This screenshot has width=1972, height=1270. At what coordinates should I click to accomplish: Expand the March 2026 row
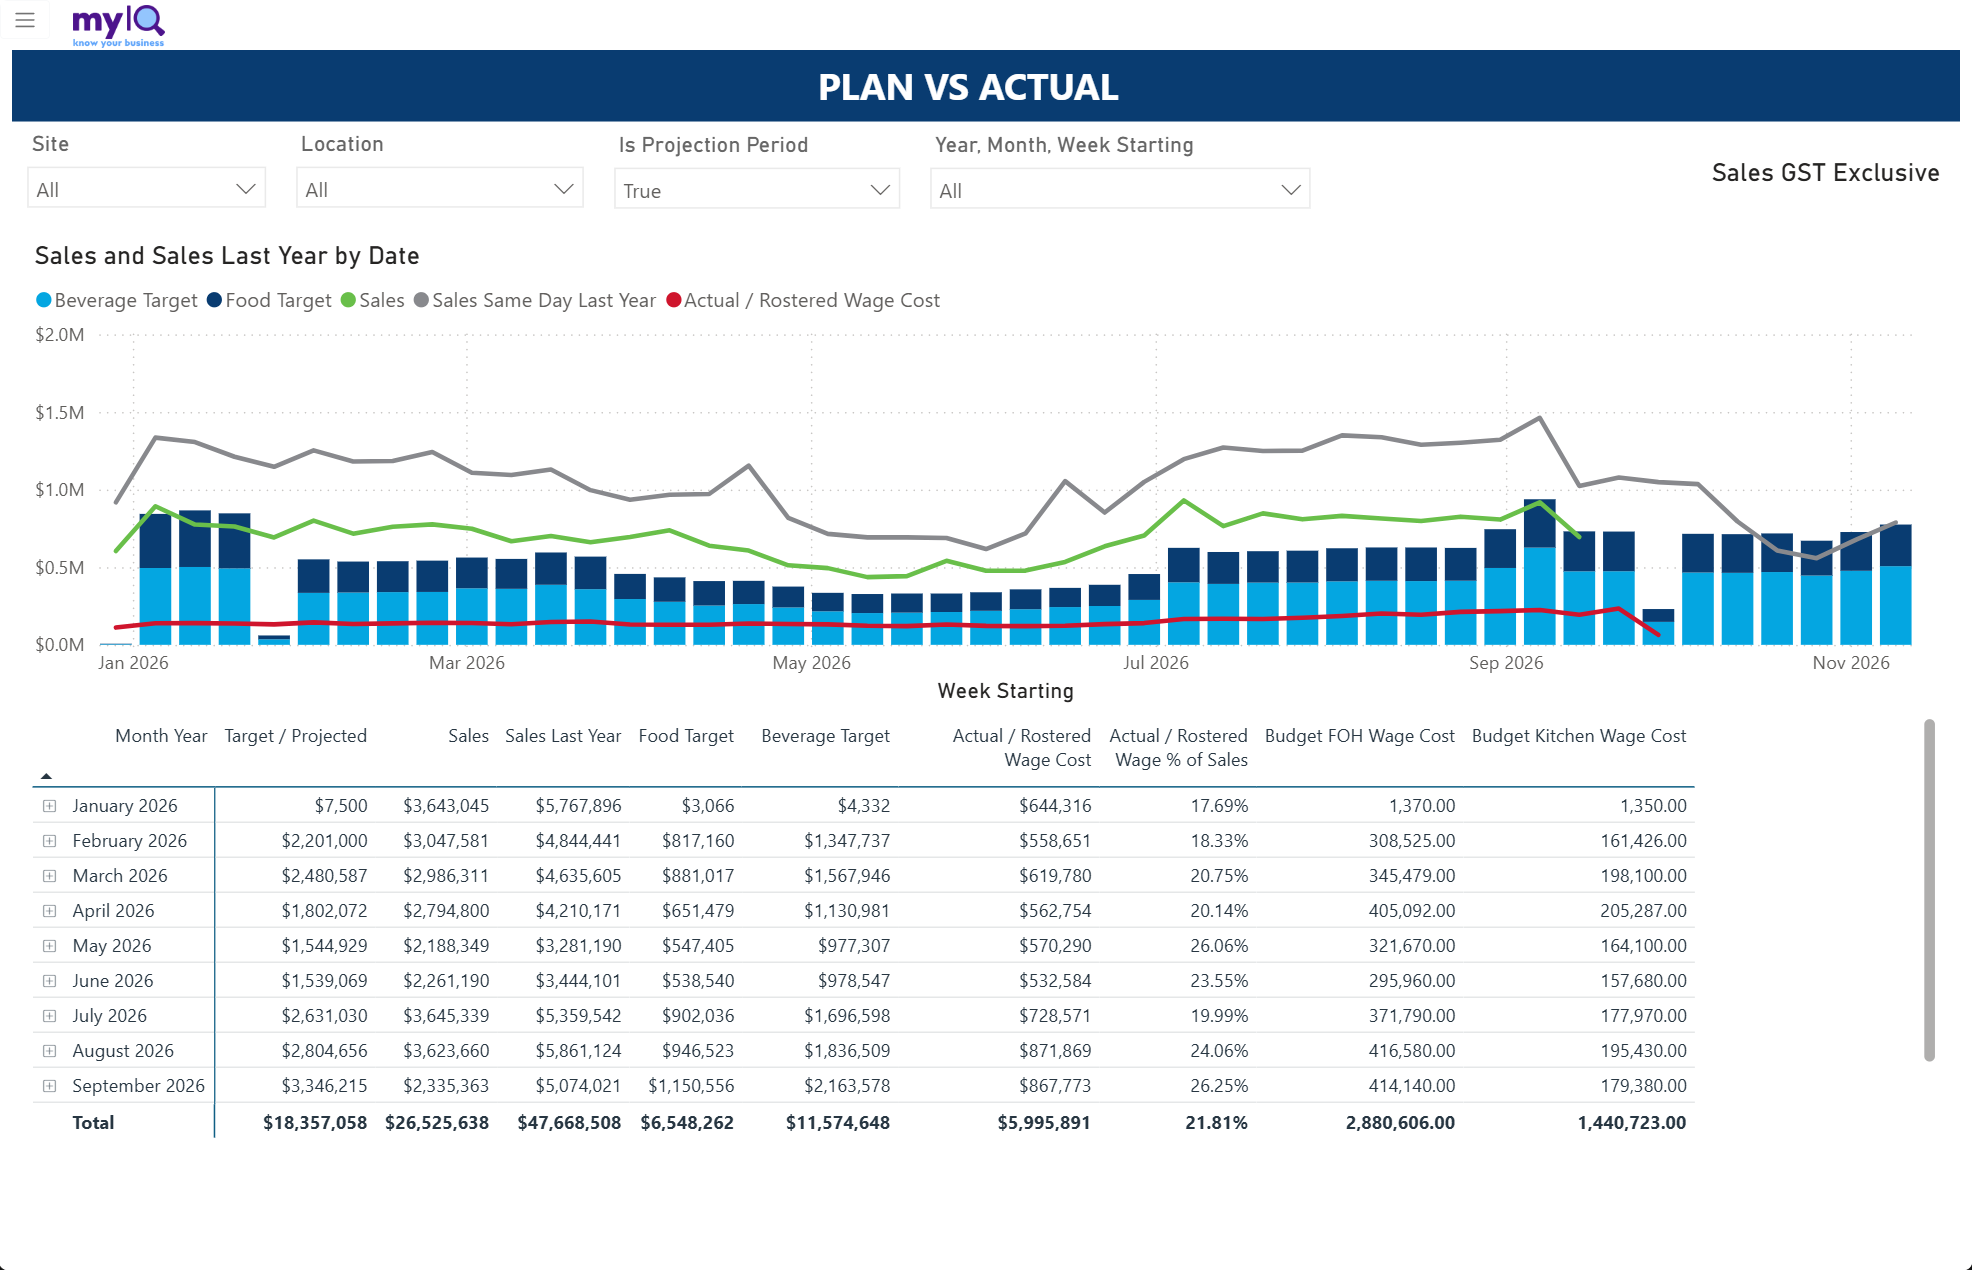point(49,876)
